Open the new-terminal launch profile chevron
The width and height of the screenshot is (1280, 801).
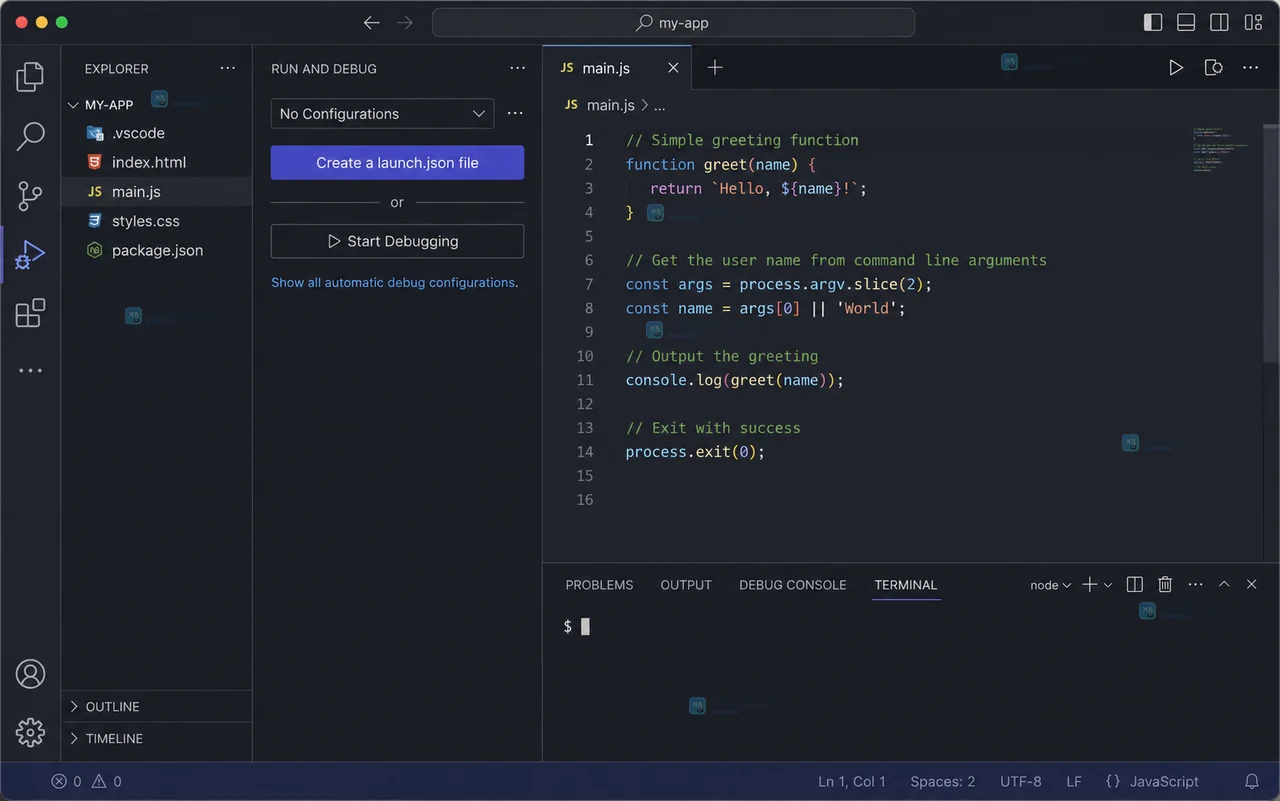tap(1108, 585)
